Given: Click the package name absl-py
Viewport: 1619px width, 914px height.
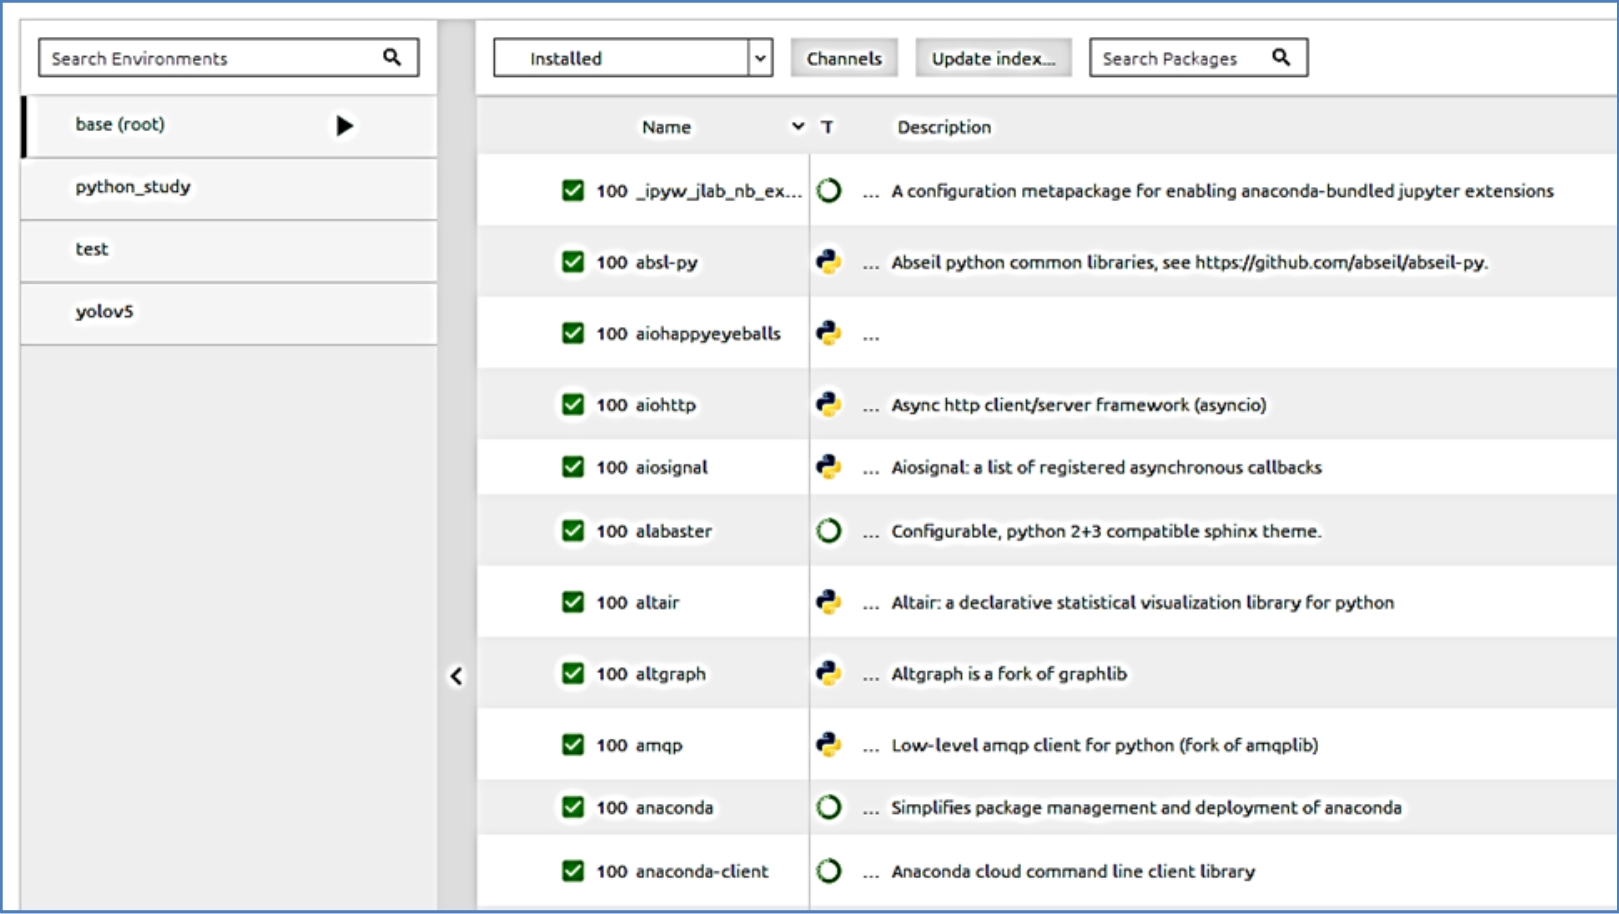Looking at the screenshot, I should coord(667,262).
